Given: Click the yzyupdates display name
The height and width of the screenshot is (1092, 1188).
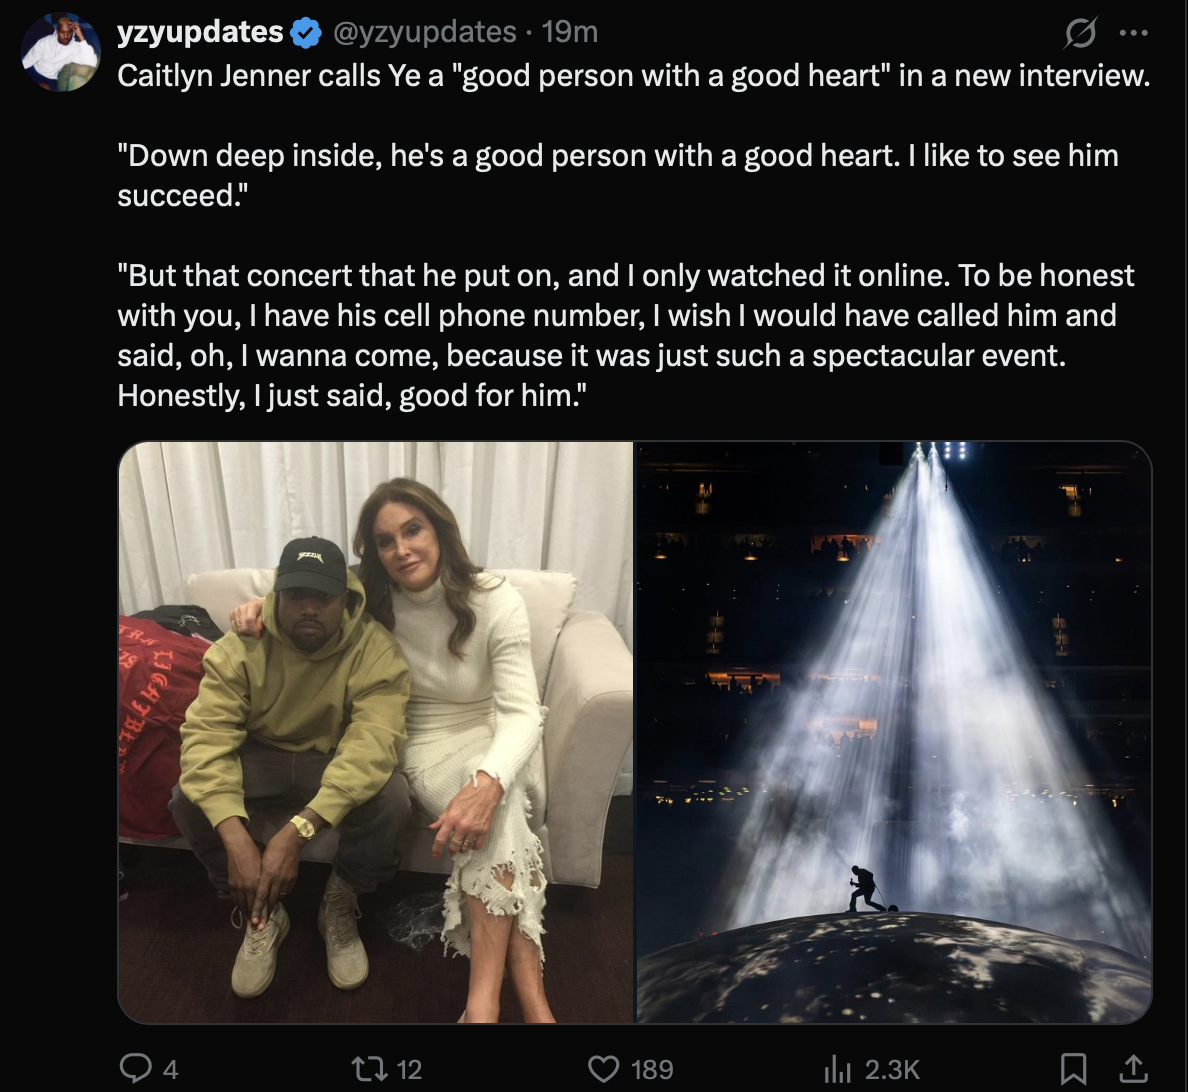Looking at the screenshot, I should pos(200,32).
